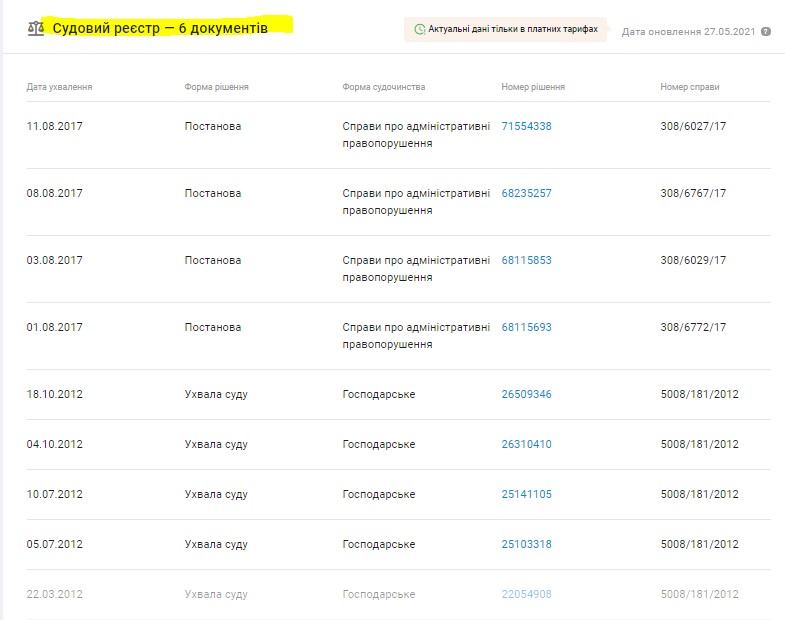Open the faded decision link 22054908
This screenshot has width=785, height=620.
(526, 595)
